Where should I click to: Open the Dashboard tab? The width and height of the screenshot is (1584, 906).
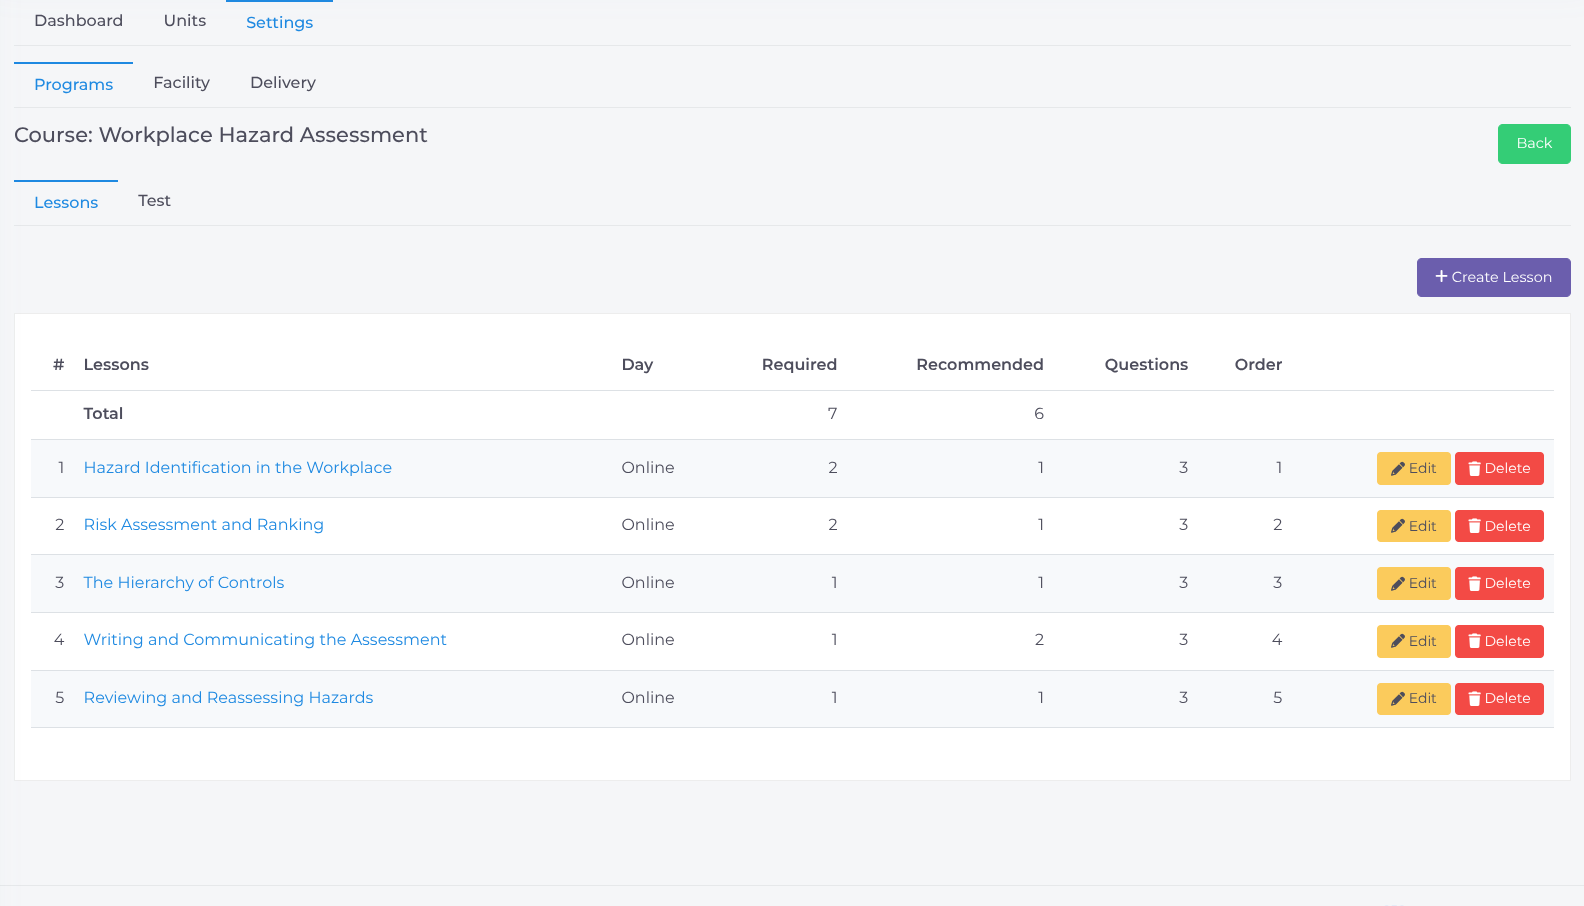pos(79,21)
